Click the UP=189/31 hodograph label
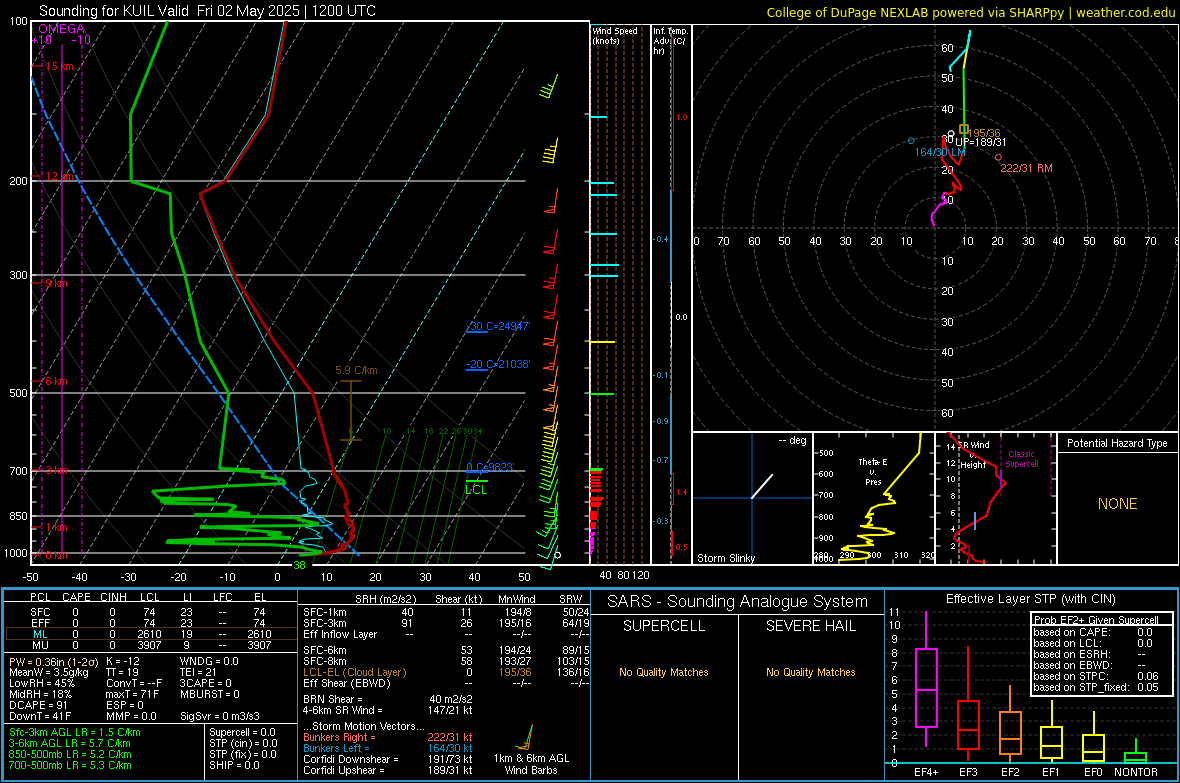Viewport: 1180px width, 783px height. (981, 142)
